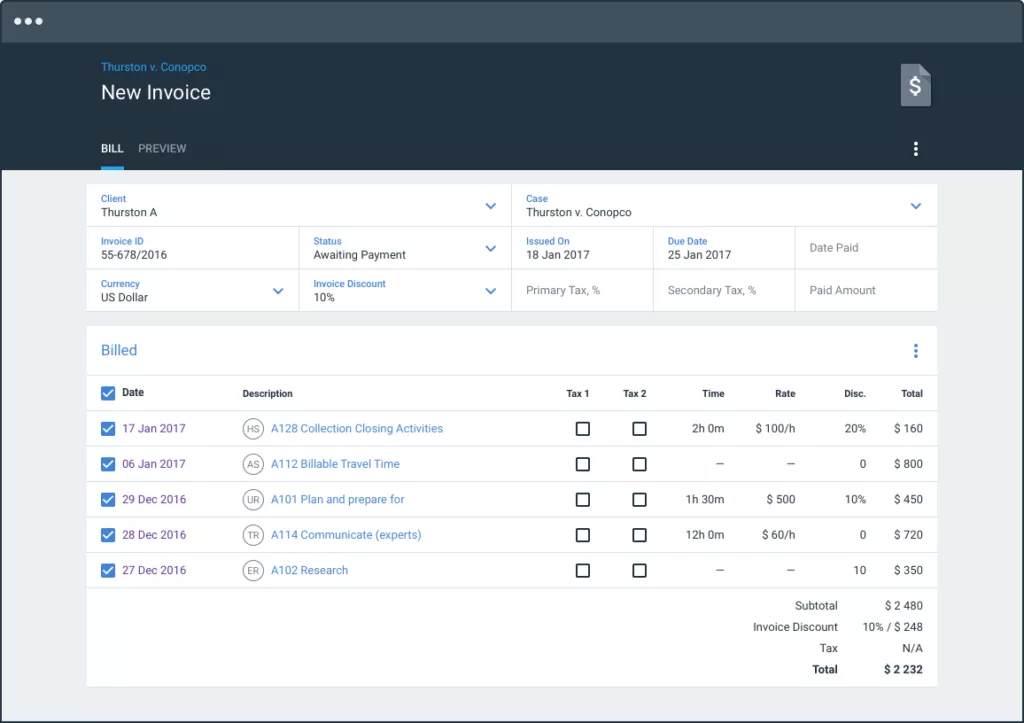Enable Tax 1 for A112 Billable Travel Time
Viewport: 1024px width, 723px height.
583,464
